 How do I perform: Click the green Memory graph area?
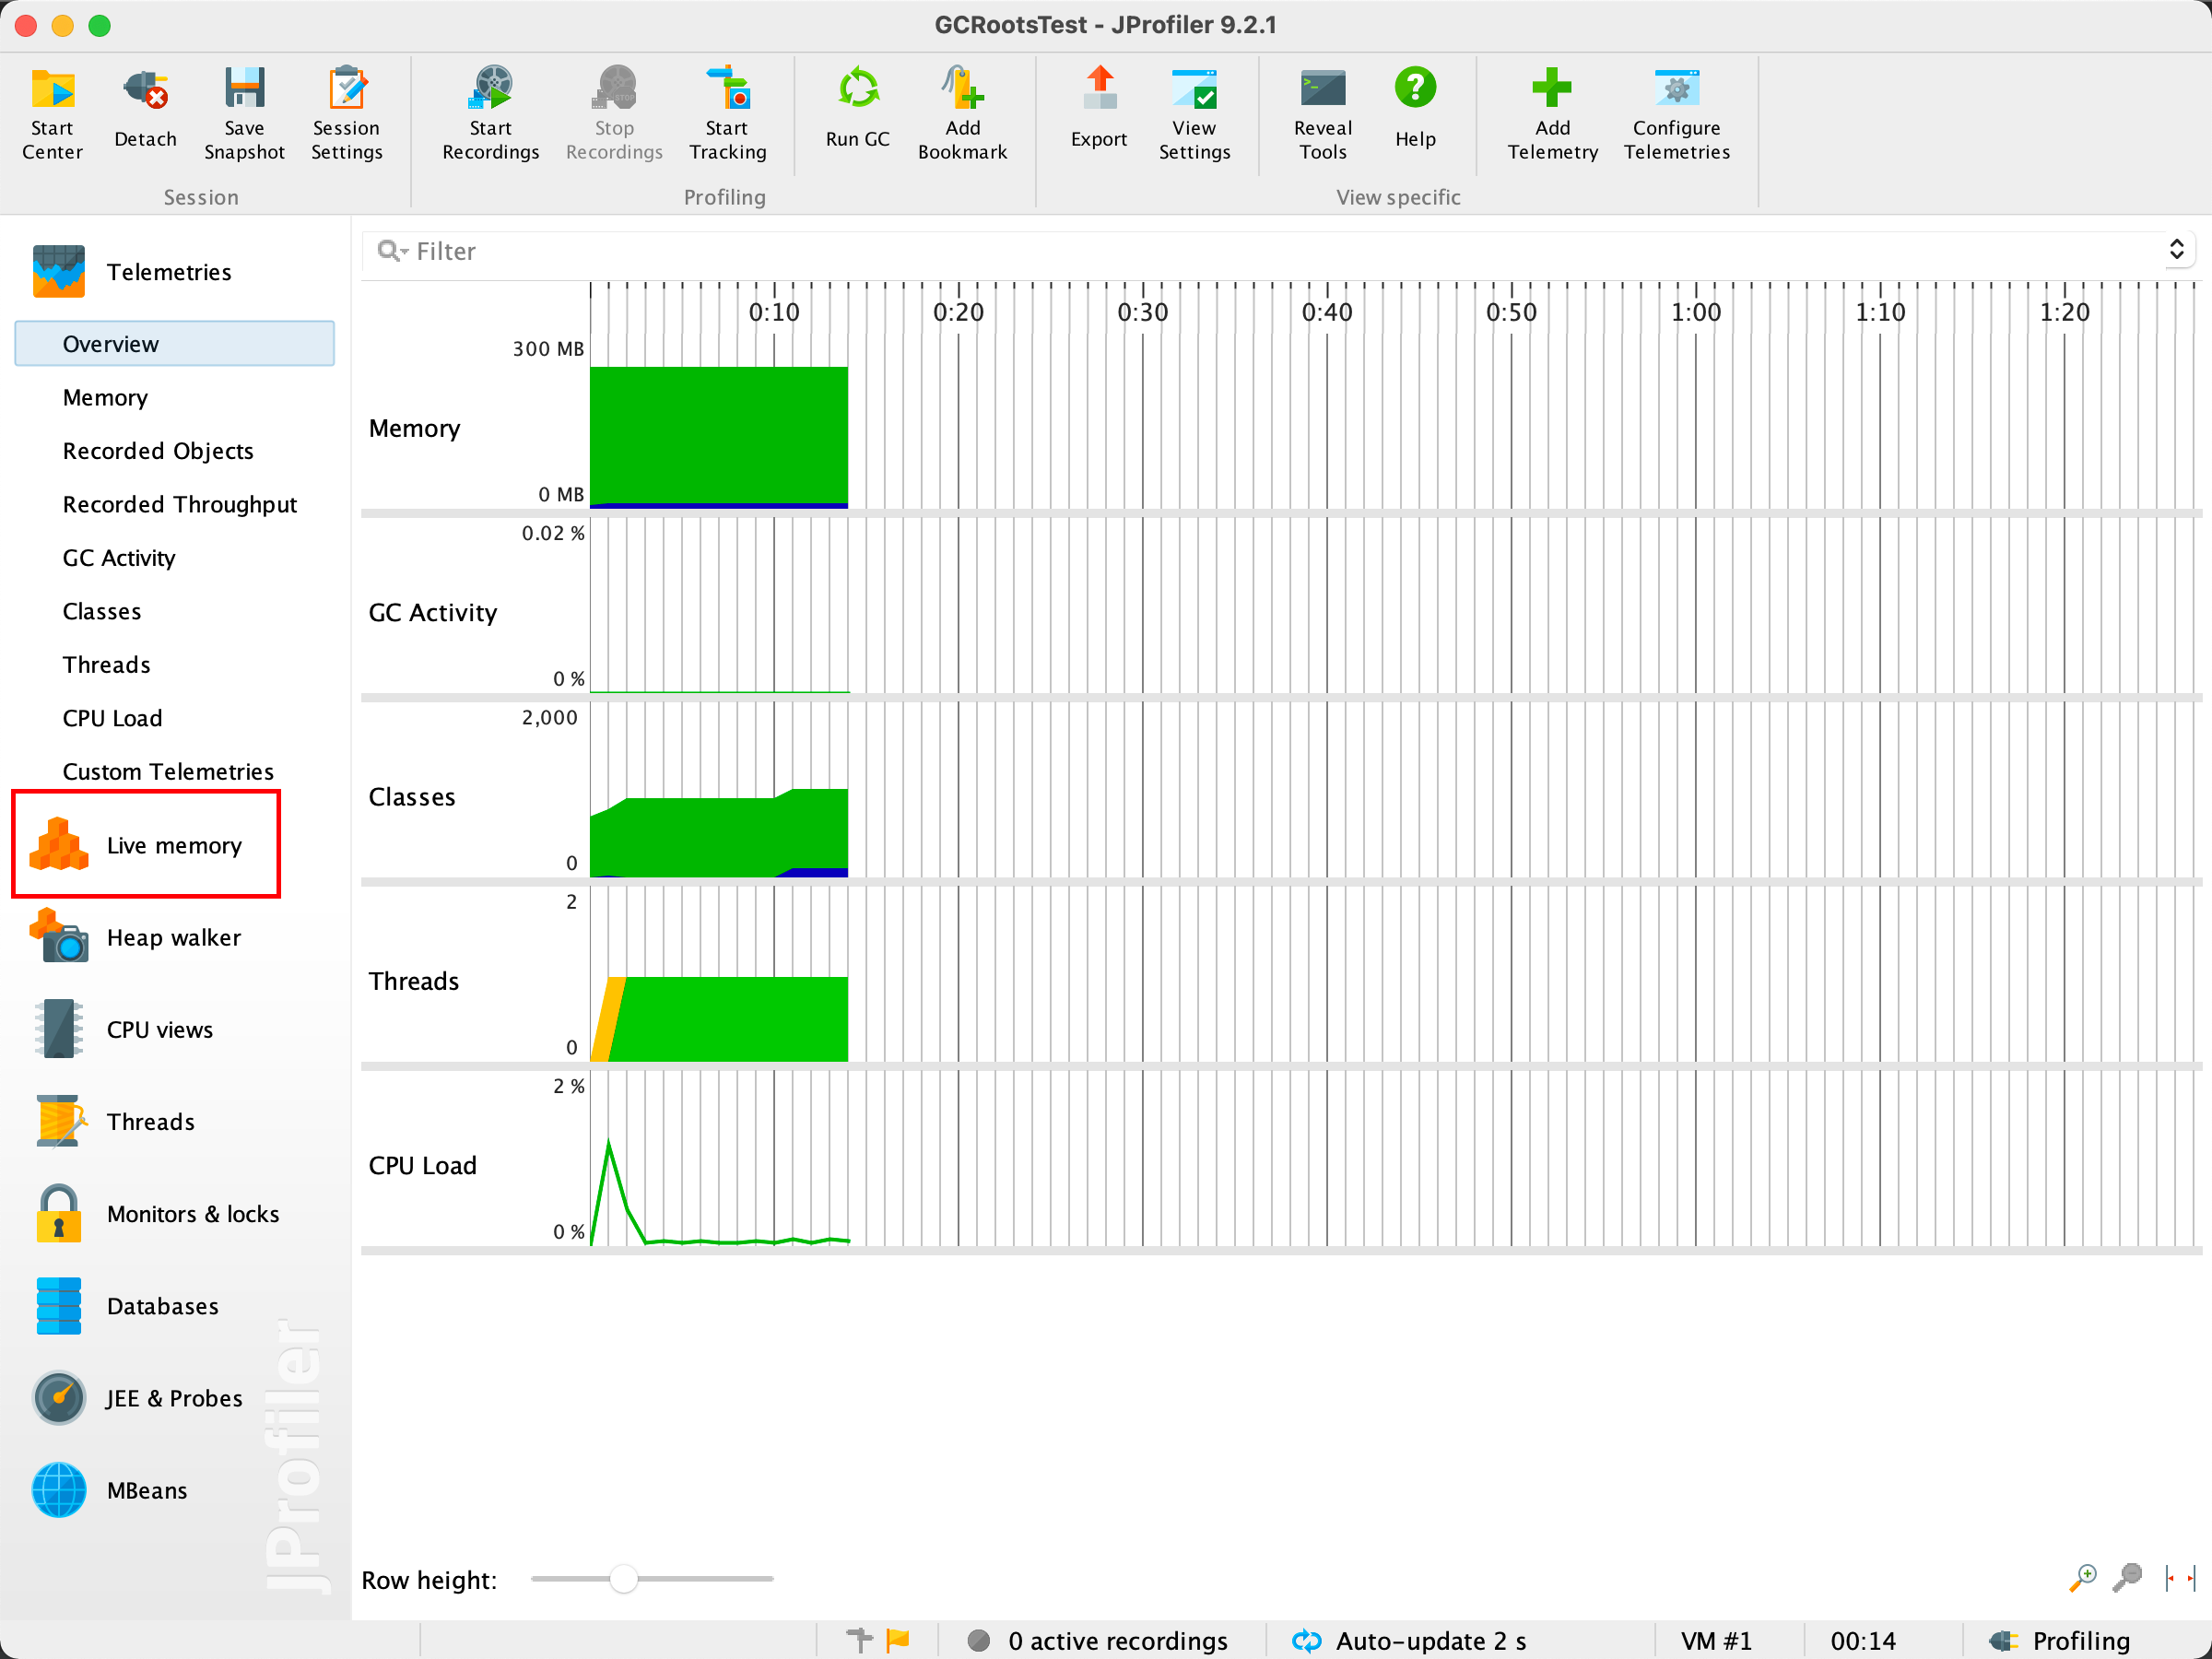pos(719,435)
